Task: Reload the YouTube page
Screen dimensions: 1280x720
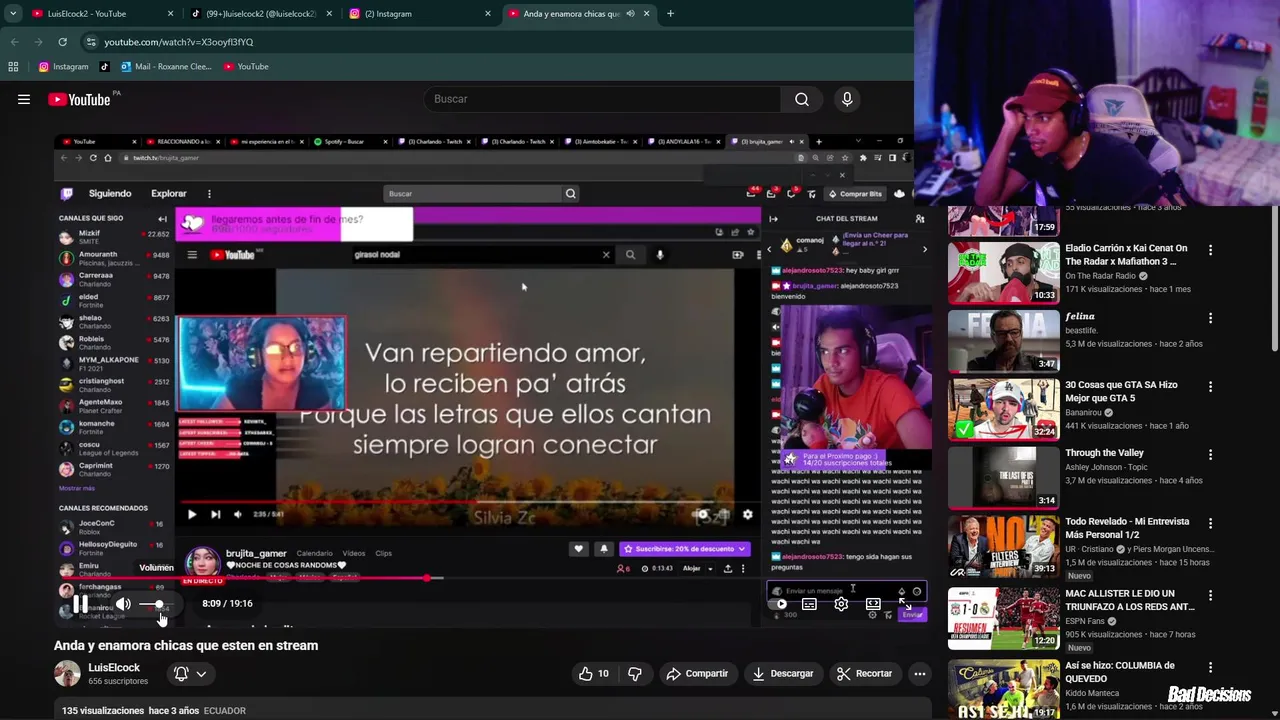Action: 62,42
